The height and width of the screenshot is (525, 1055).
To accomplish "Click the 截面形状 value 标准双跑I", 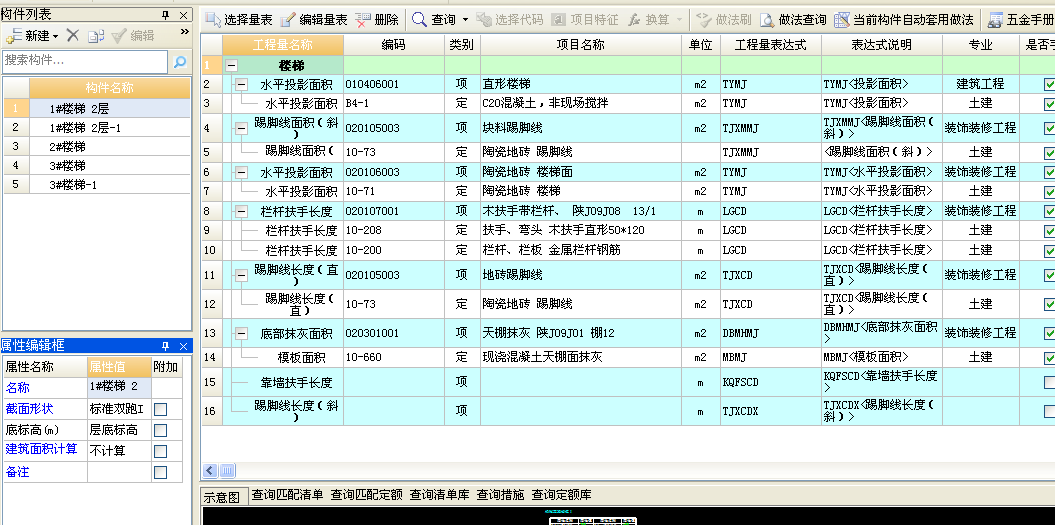I will [x=119, y=409].
